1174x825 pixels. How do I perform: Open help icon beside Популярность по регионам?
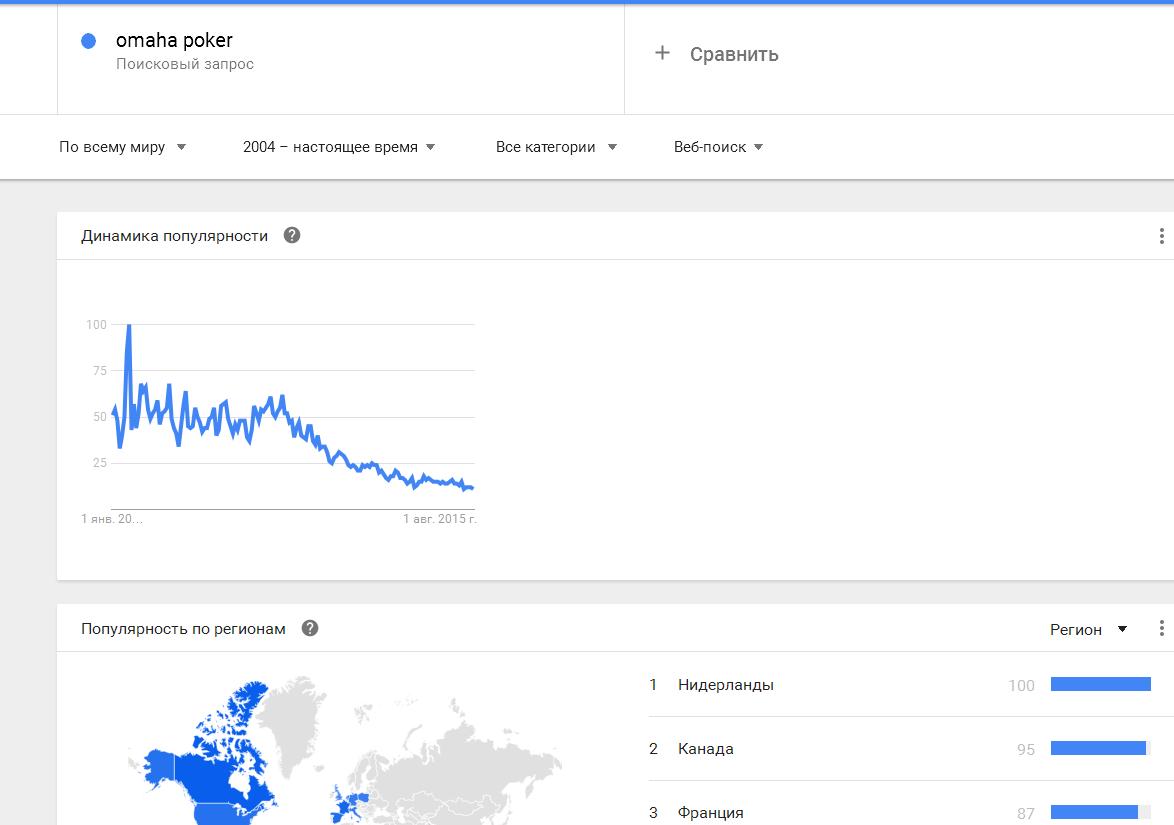pyautogui.click(x=310, y=628)
